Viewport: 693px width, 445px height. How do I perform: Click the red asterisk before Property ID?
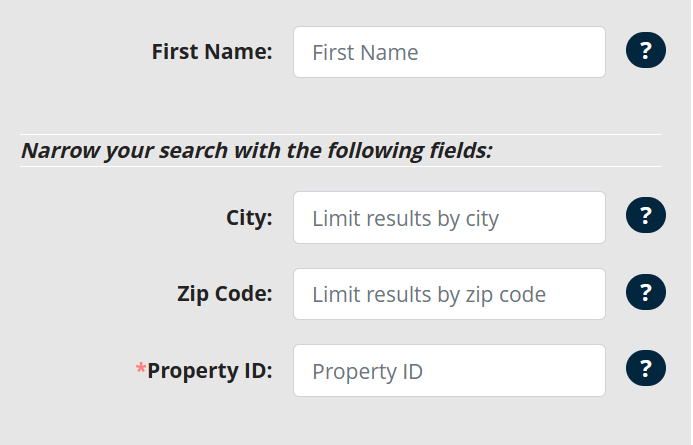[x=141, y=369]
